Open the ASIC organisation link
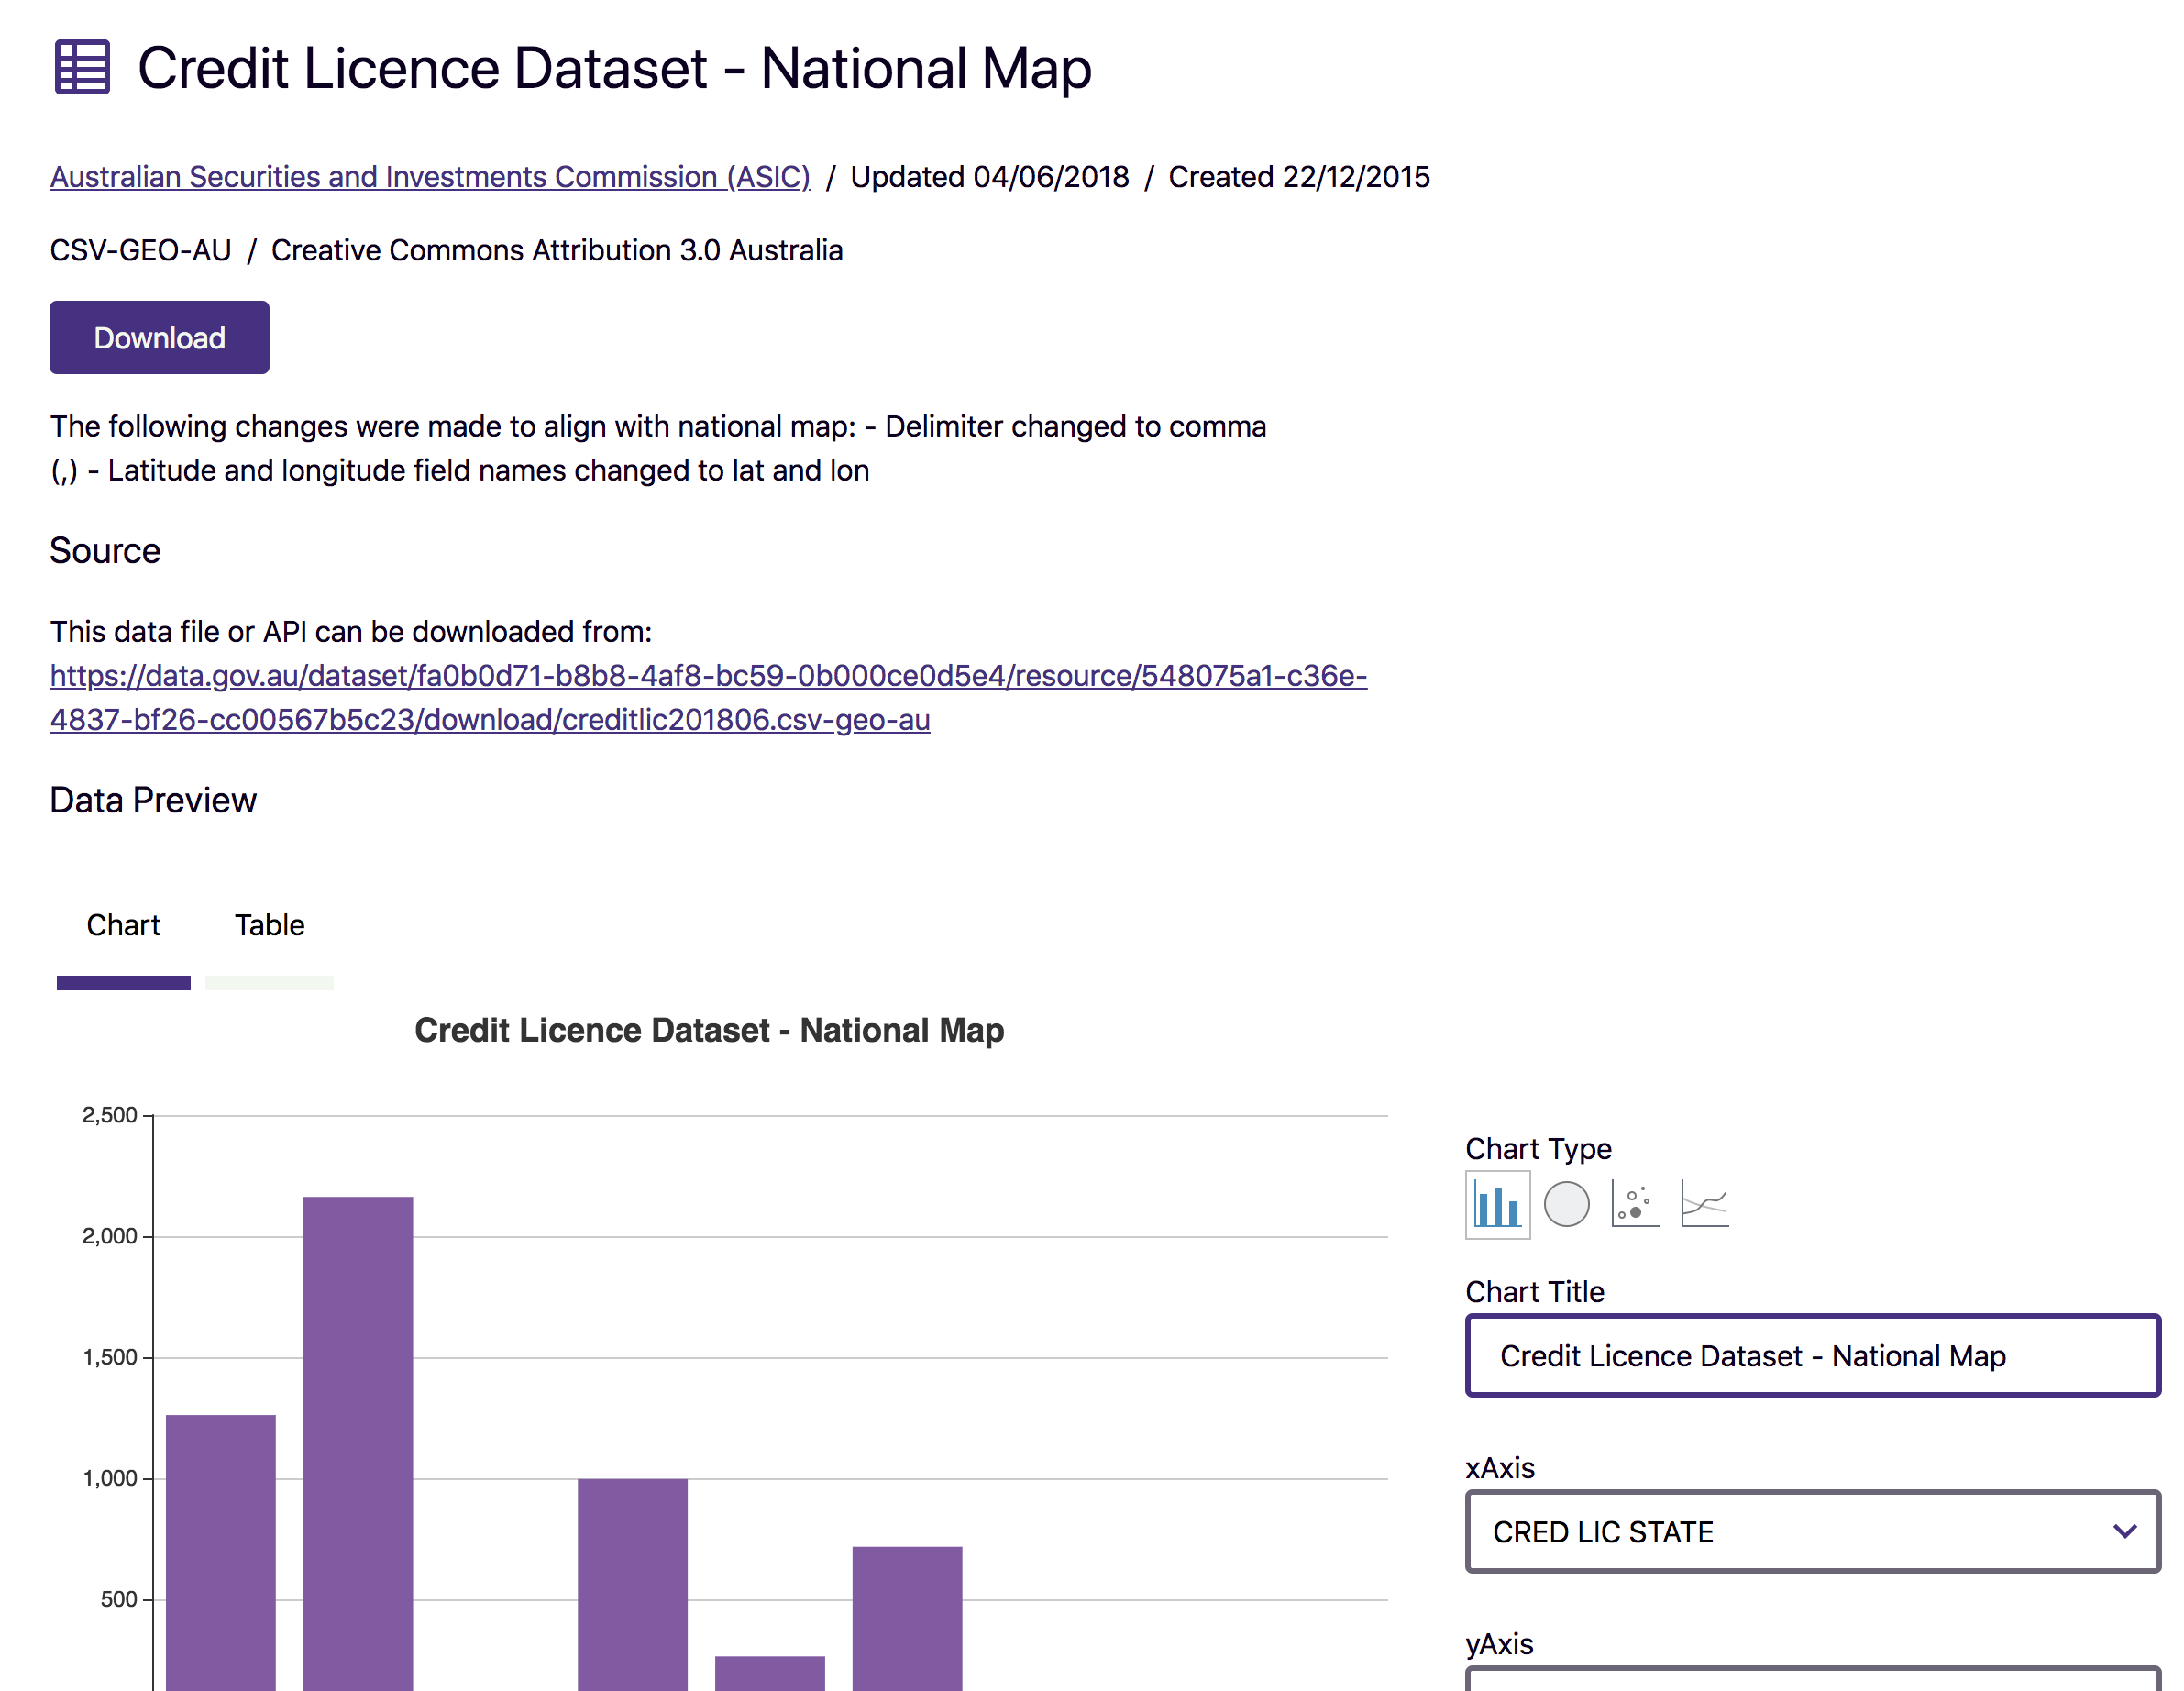 point(430,177)
